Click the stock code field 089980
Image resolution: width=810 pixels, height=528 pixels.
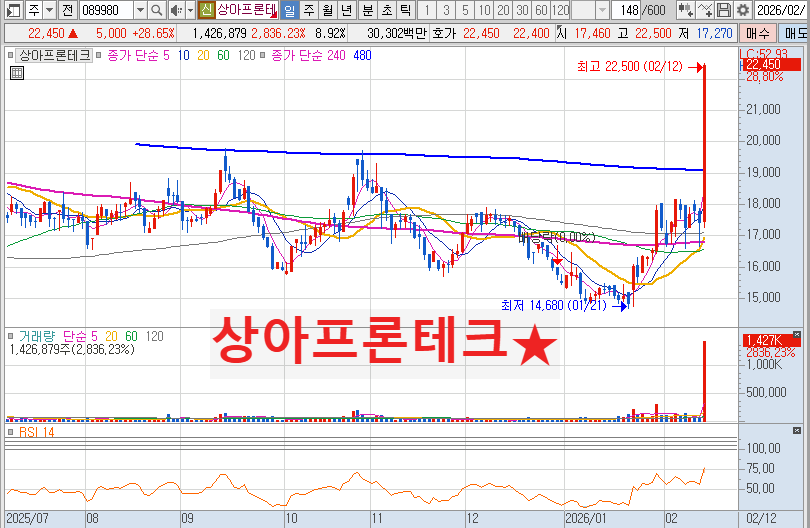pos(106,10)
